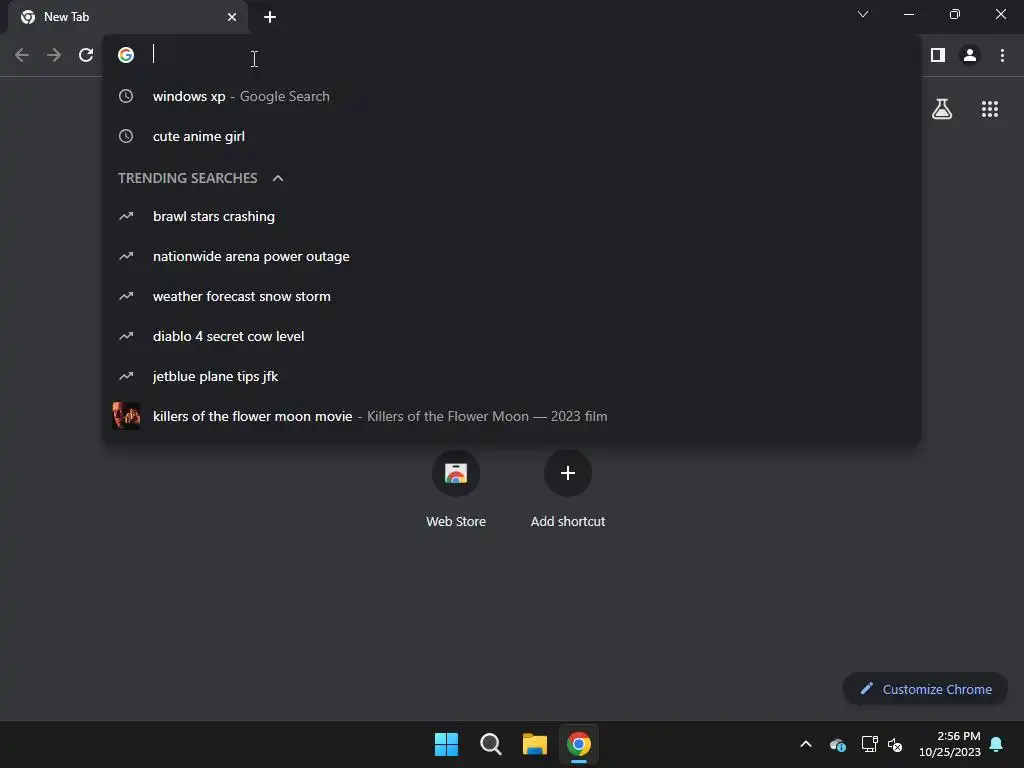Open the Windows Start menu
The height and width of the screenshot is (768, 1024).
click(x=447, y=744)
